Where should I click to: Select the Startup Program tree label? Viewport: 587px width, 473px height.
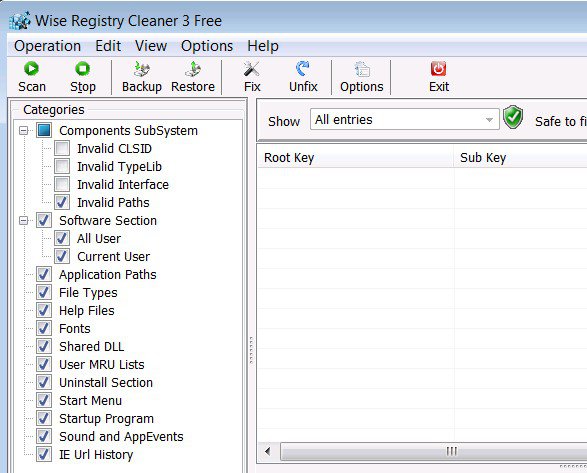point(106,419)
